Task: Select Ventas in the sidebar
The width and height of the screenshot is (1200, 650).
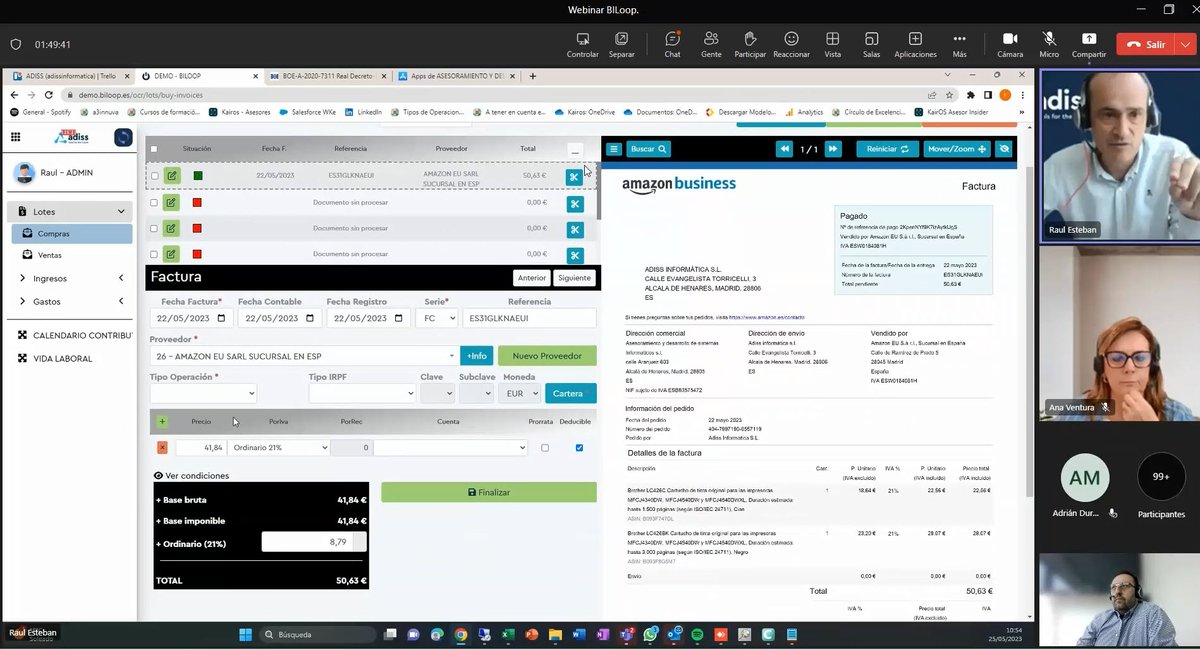Action: (72, 256)
